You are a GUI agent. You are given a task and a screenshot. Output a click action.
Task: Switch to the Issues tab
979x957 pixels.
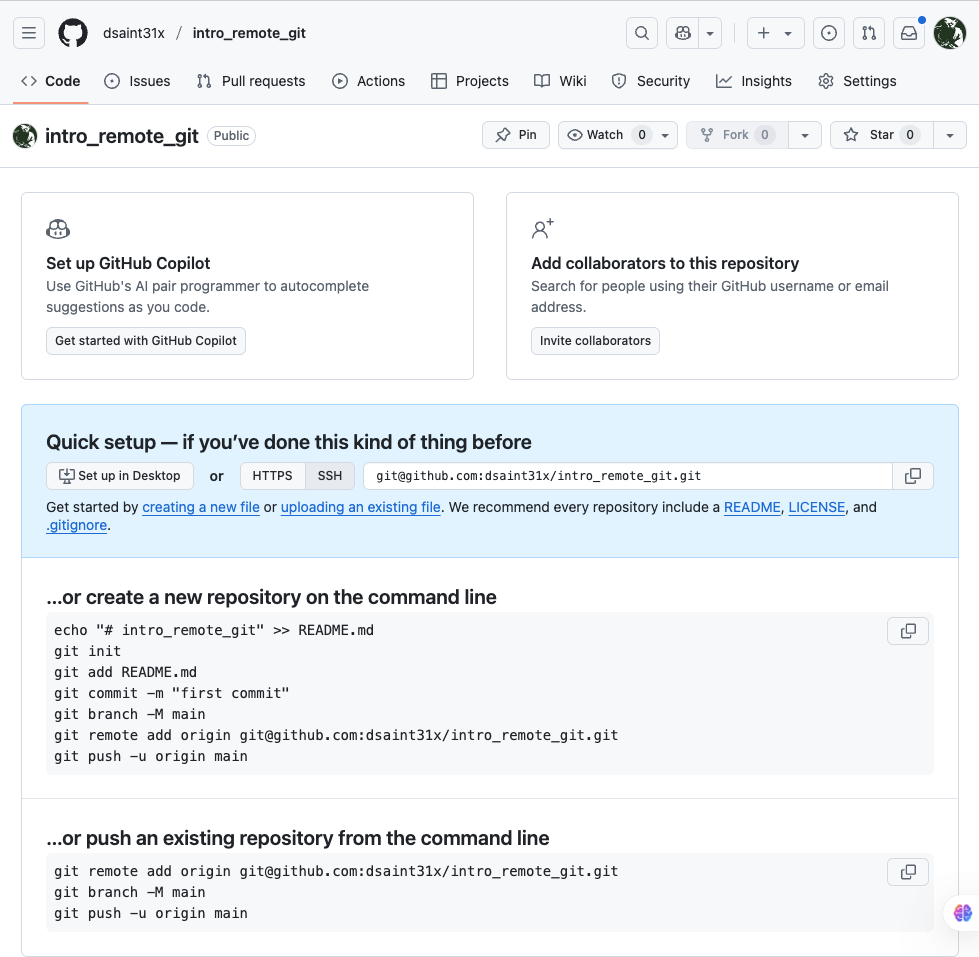(137, 81)
